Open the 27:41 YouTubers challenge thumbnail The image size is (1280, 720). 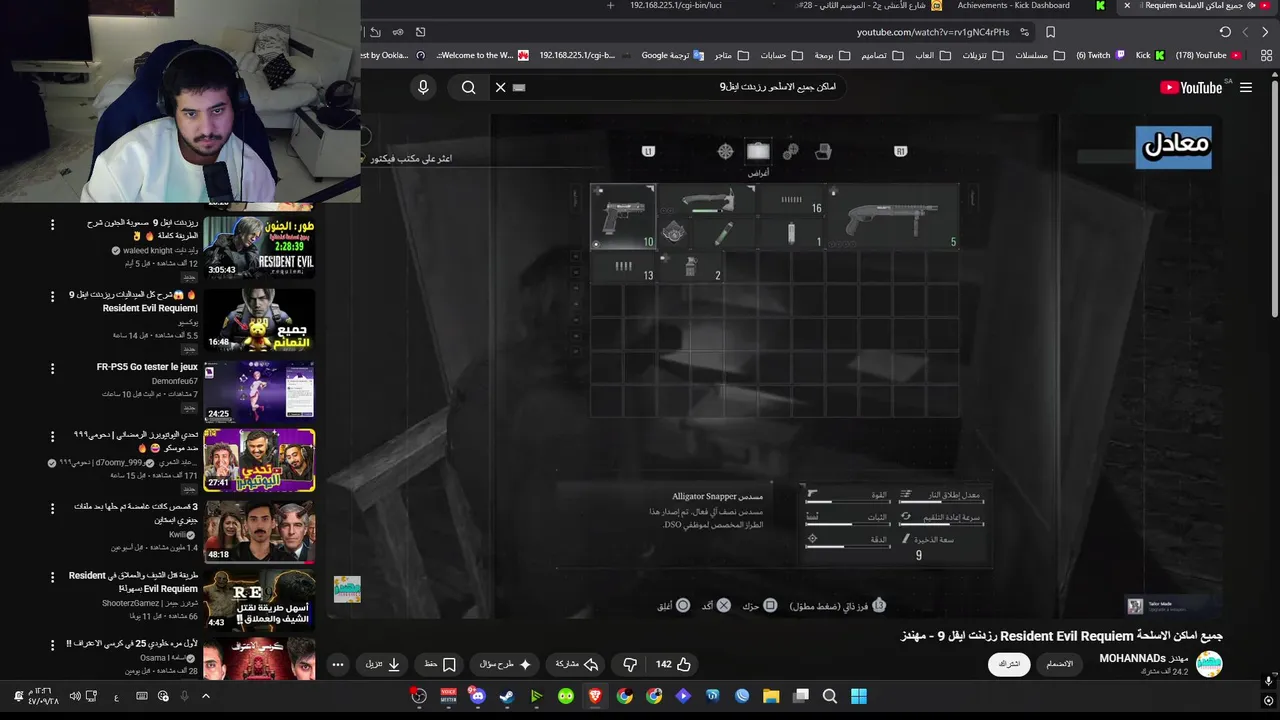coord(259,461)
